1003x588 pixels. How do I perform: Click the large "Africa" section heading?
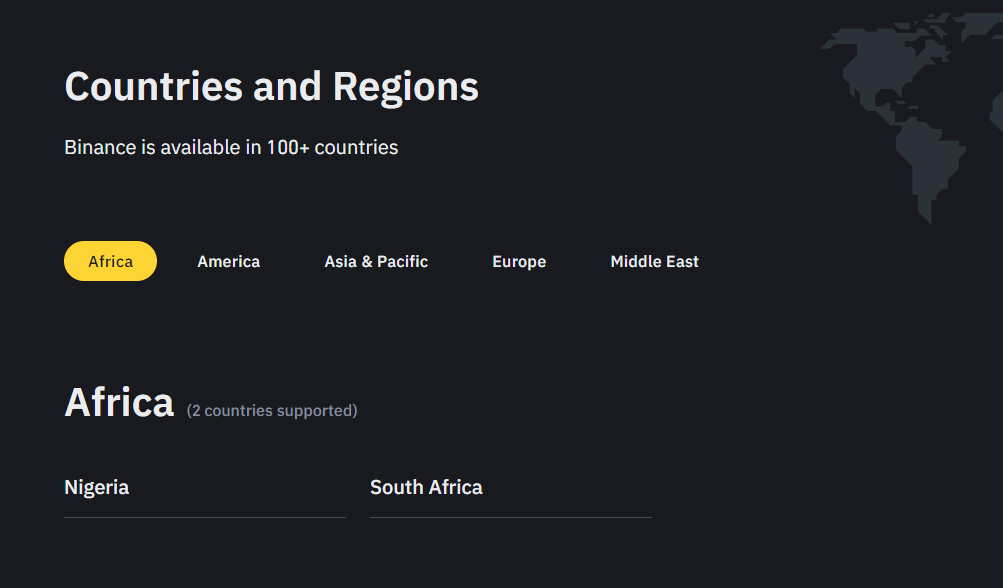point(119,402)
